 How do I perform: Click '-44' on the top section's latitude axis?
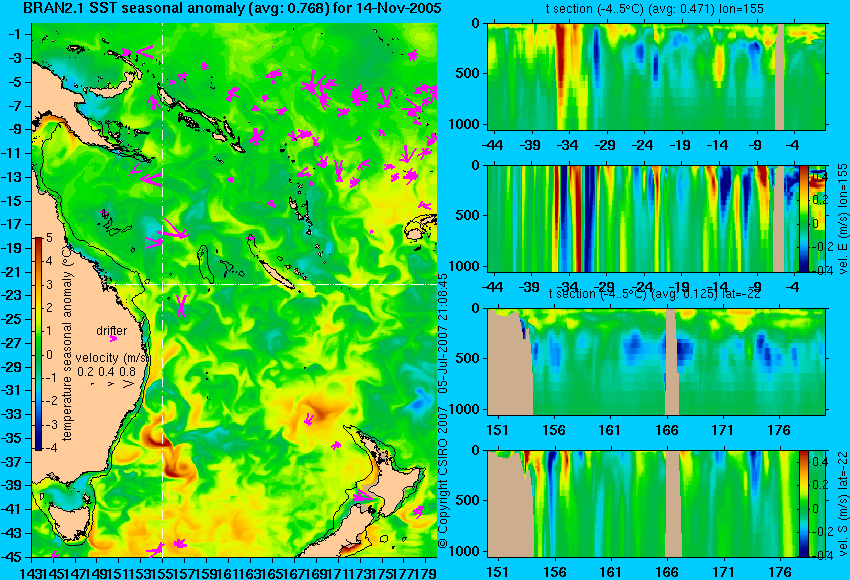(x=492, y=145)
